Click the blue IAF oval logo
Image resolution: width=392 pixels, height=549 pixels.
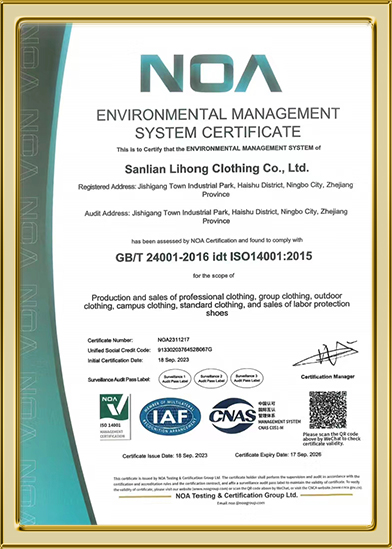pos(170,416)
